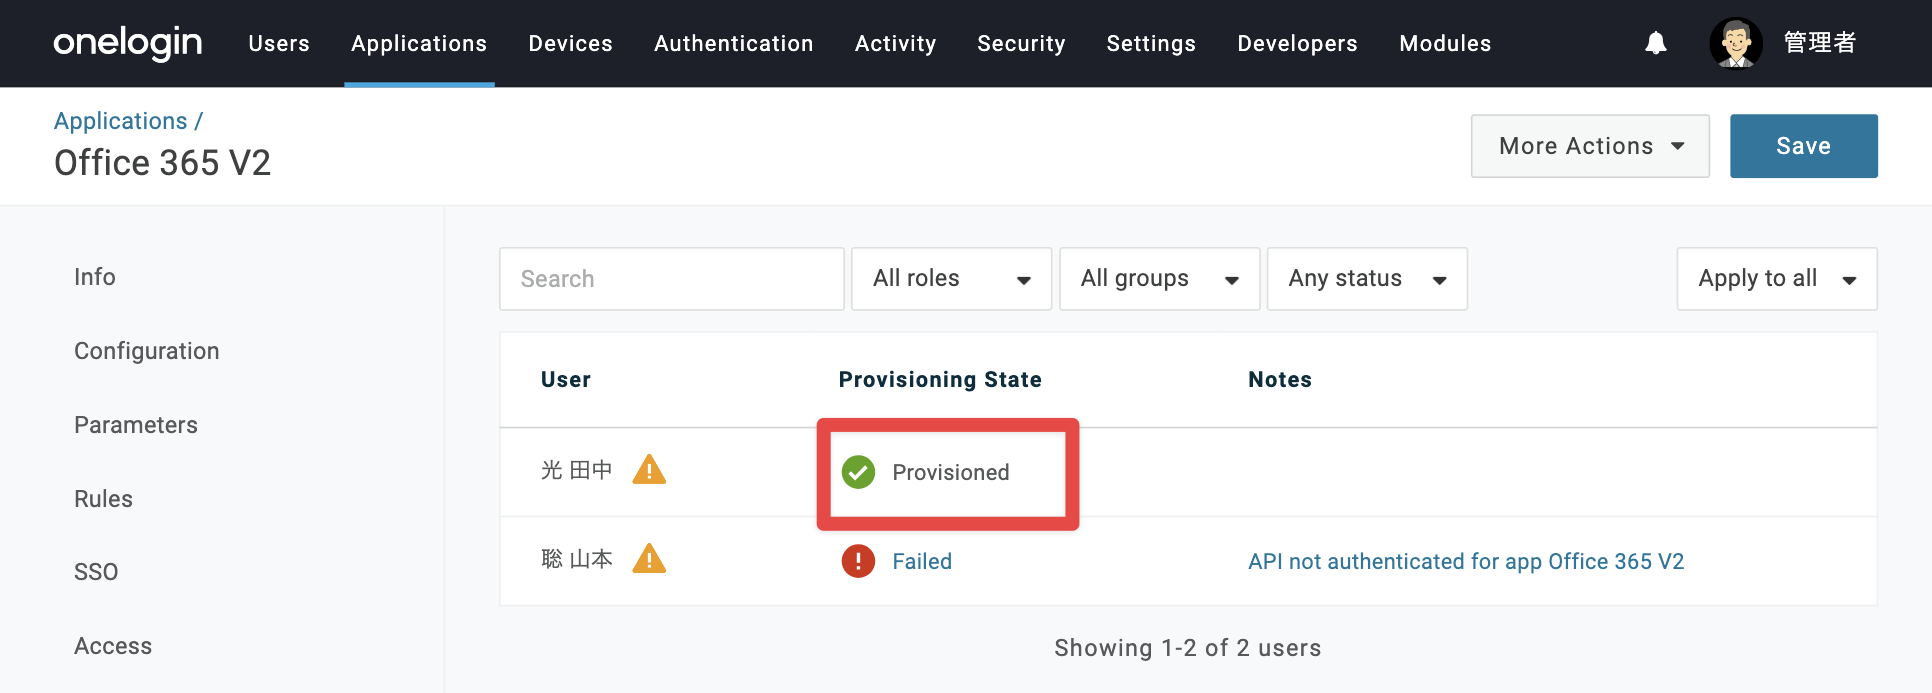Click the Notes column header
This screenshot has height=693, width=1932.
(x=1280, y=380)
